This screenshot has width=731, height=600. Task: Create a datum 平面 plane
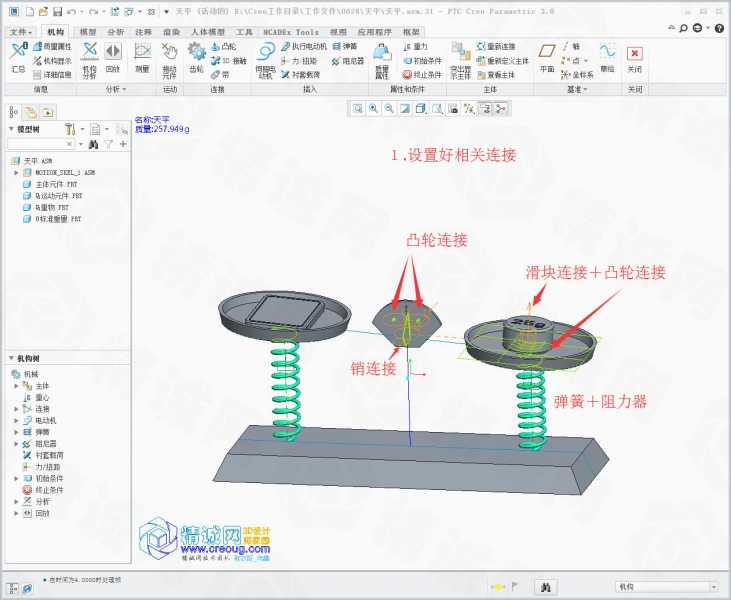[547, 58]
